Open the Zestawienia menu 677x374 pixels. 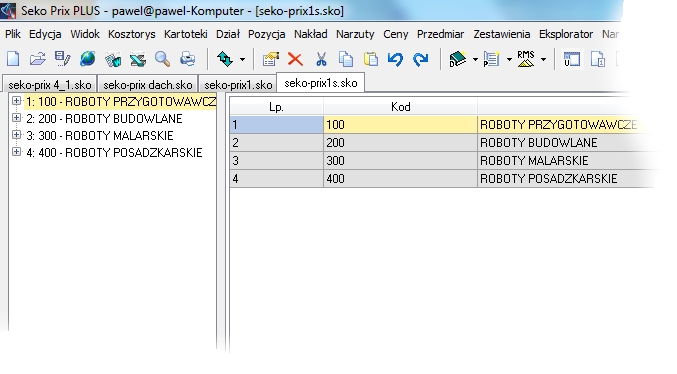[502, 34]
